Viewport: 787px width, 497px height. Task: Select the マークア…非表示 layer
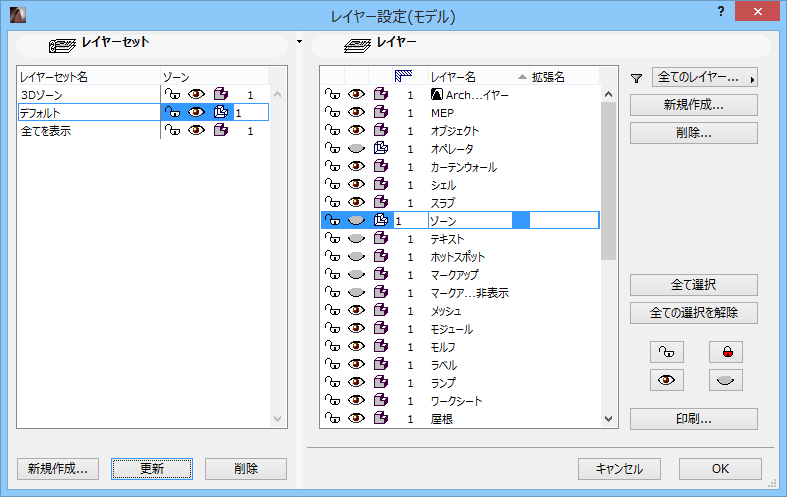(470, 293)
